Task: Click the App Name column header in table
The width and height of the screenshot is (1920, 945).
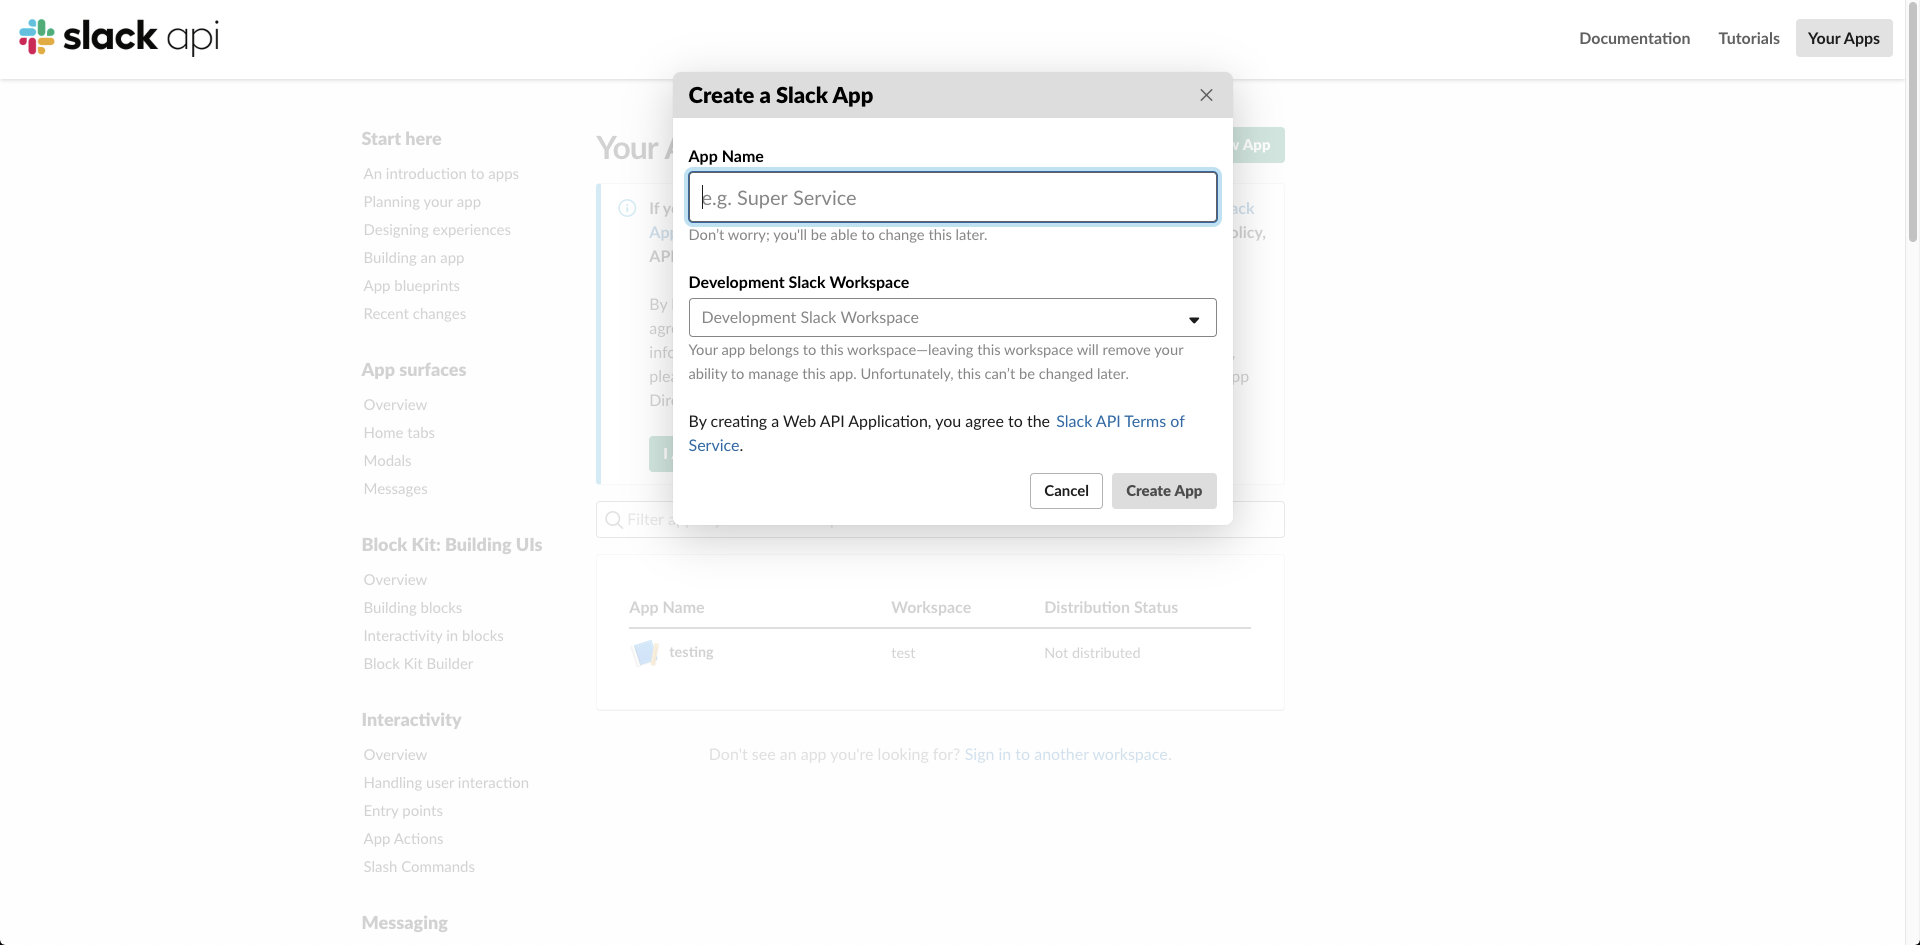Action: click(x=667, y=608)
